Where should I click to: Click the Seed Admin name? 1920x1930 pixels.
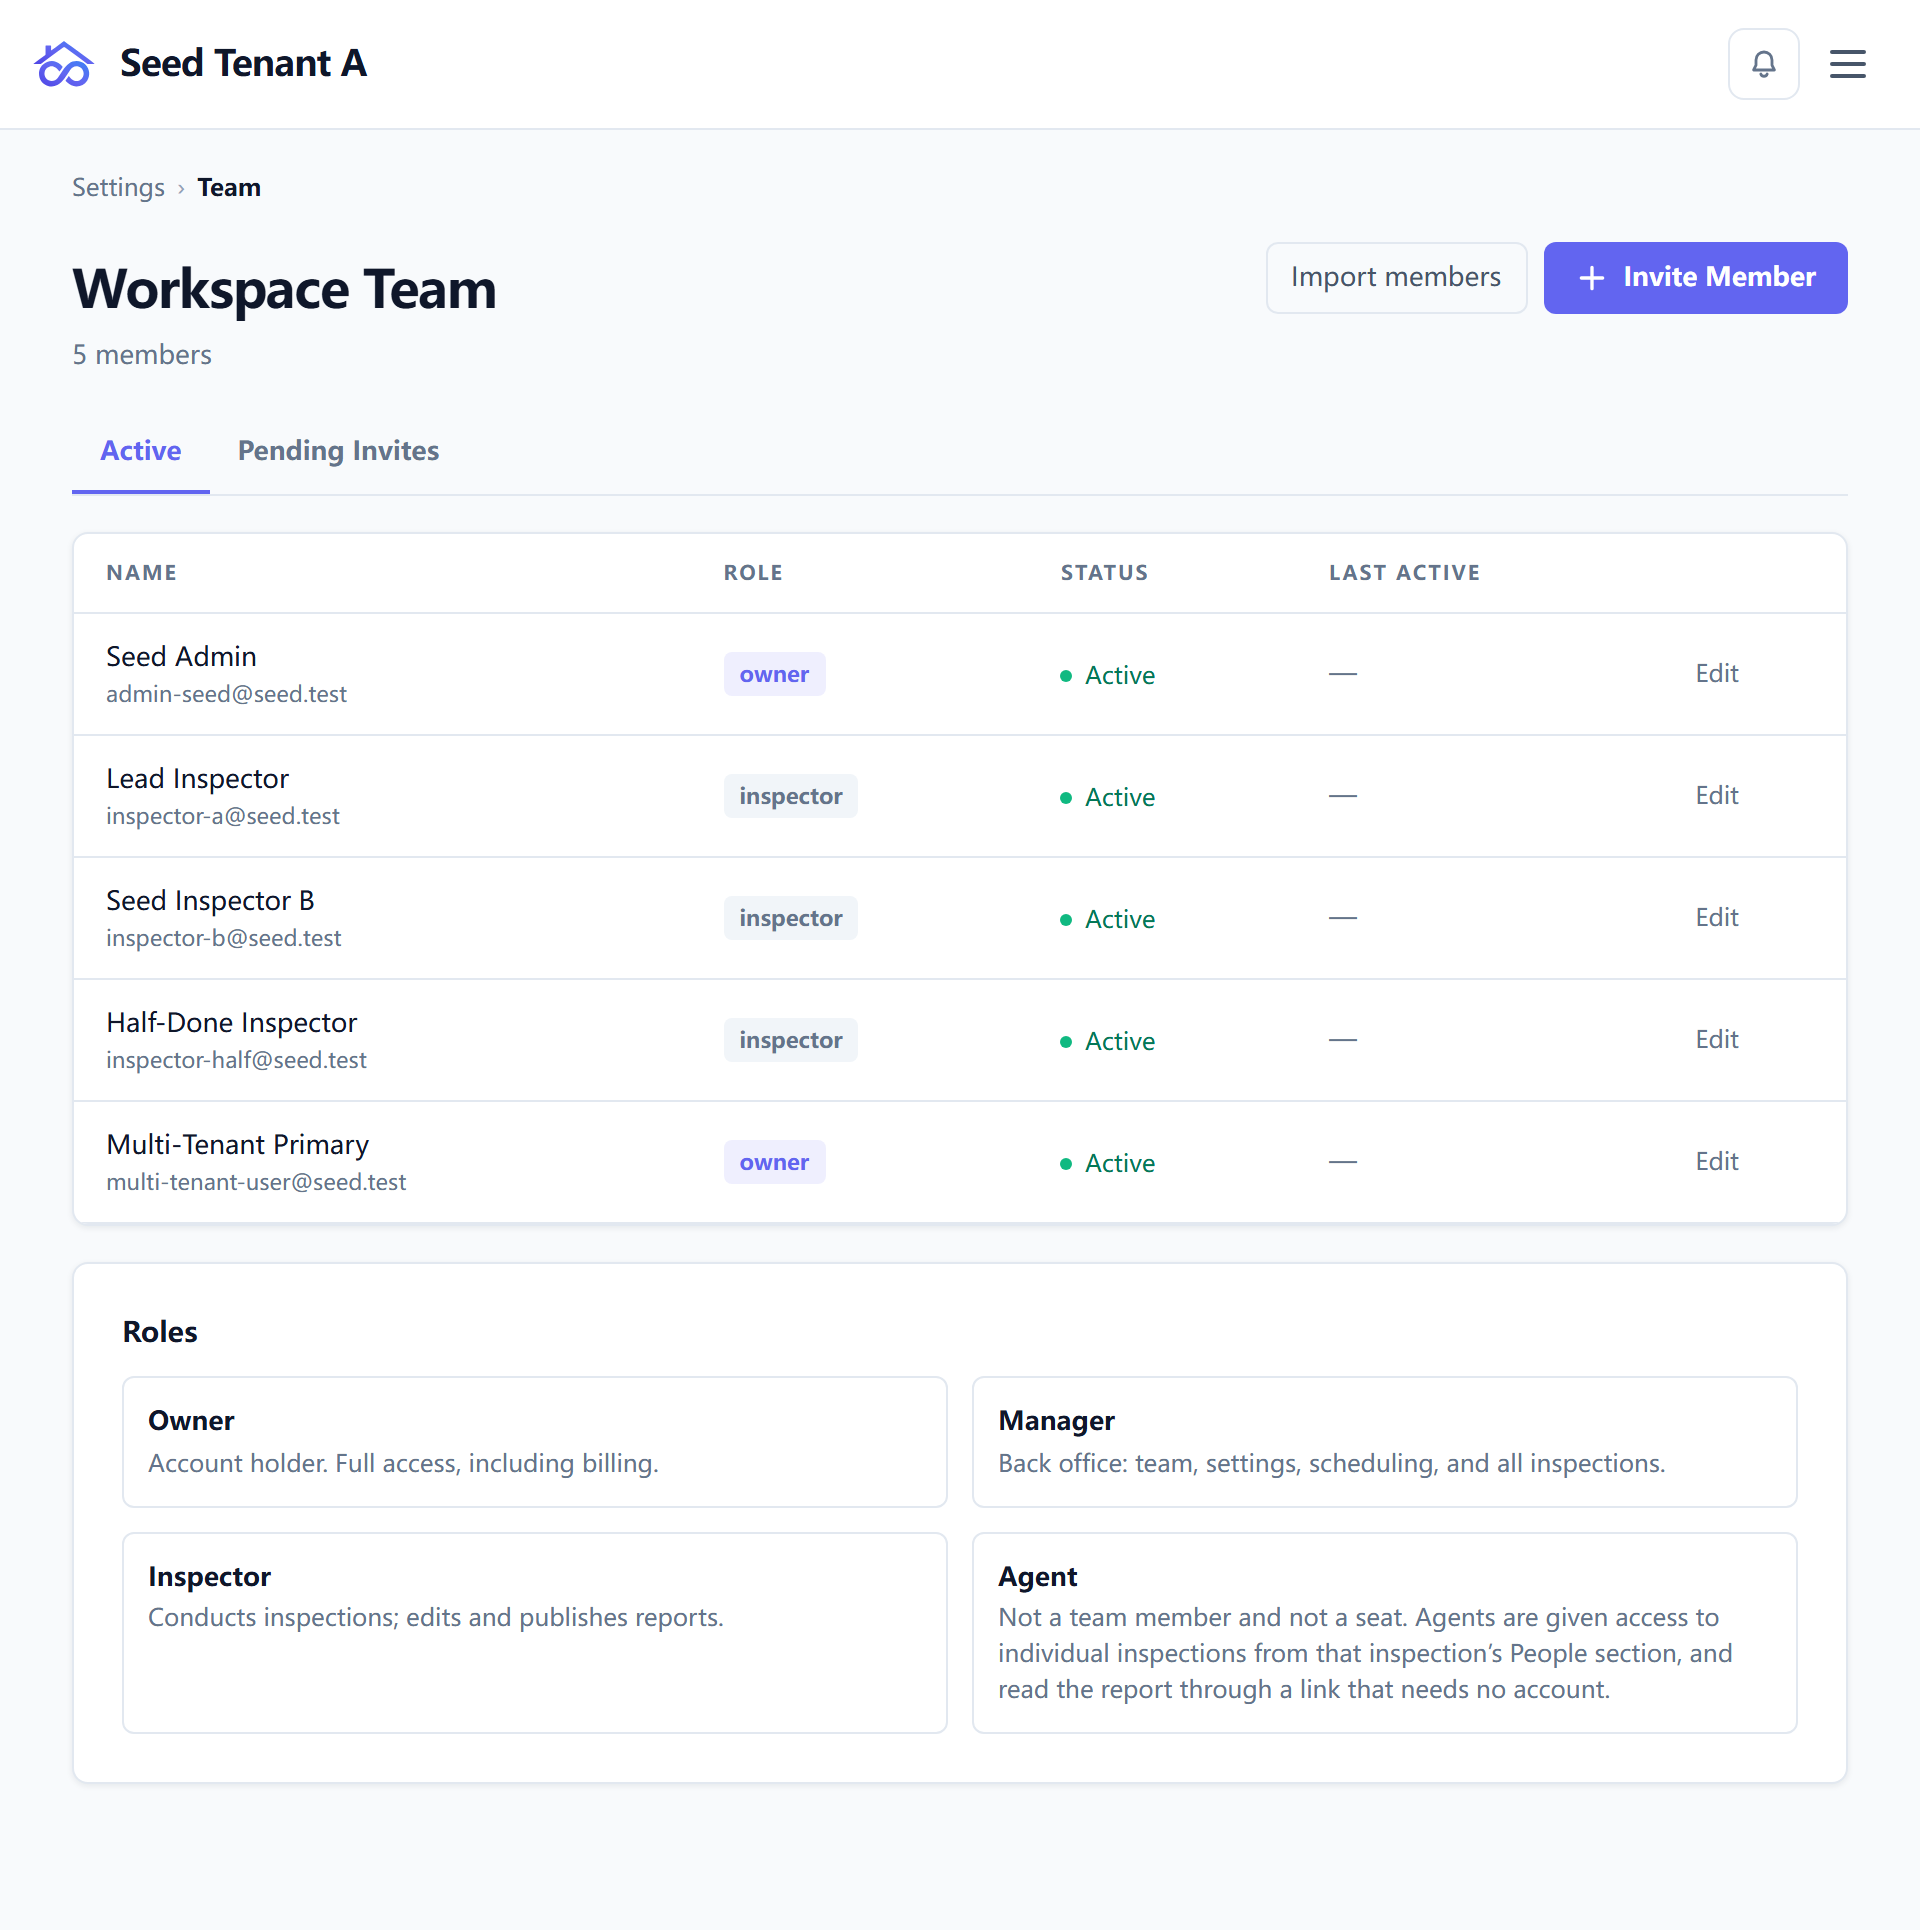pos(181,656)
